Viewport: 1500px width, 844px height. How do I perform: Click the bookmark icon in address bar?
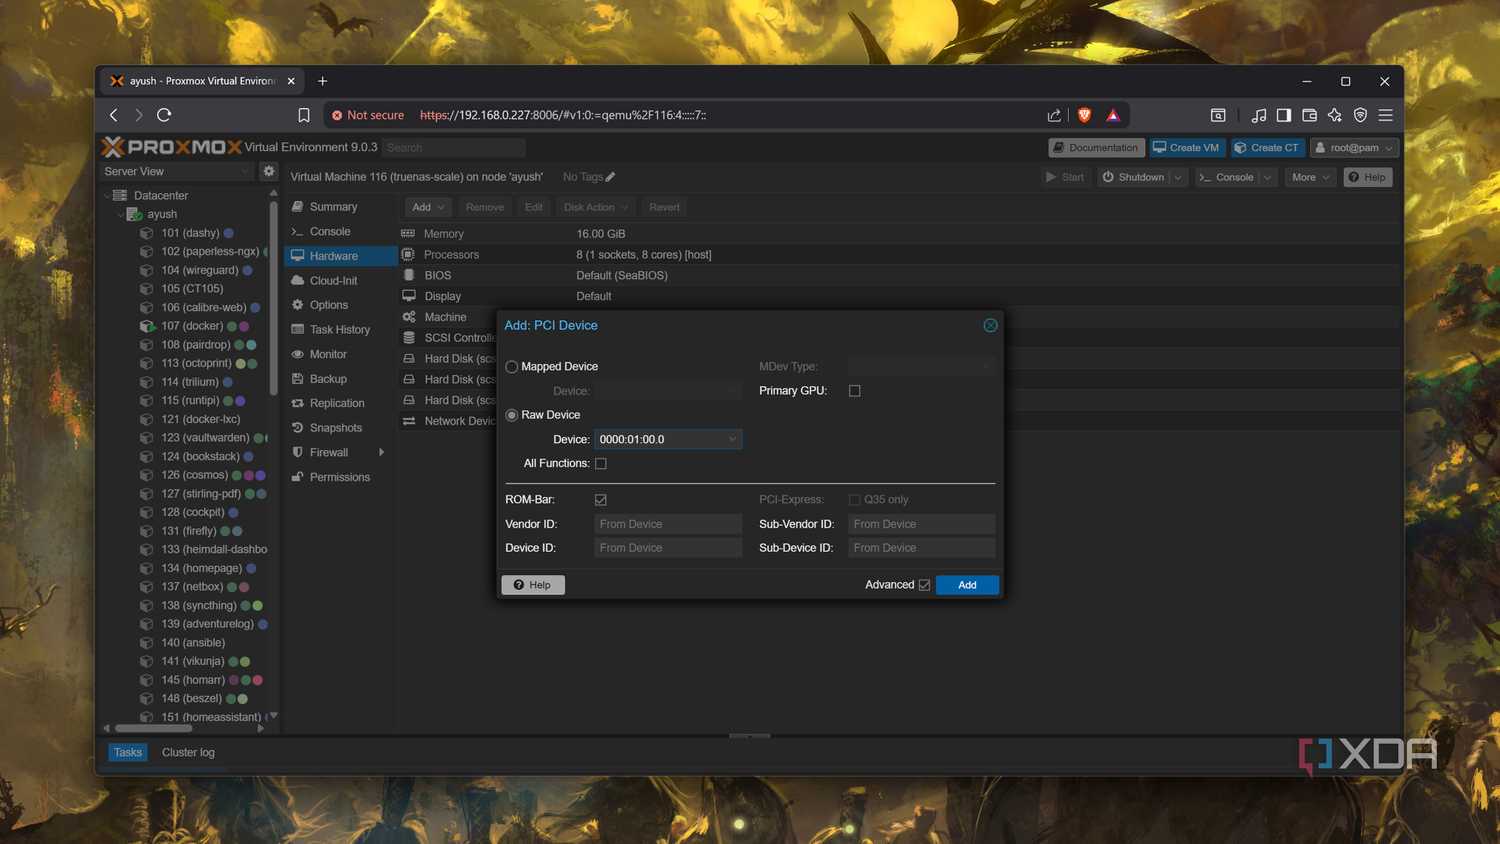coord(304,115)
